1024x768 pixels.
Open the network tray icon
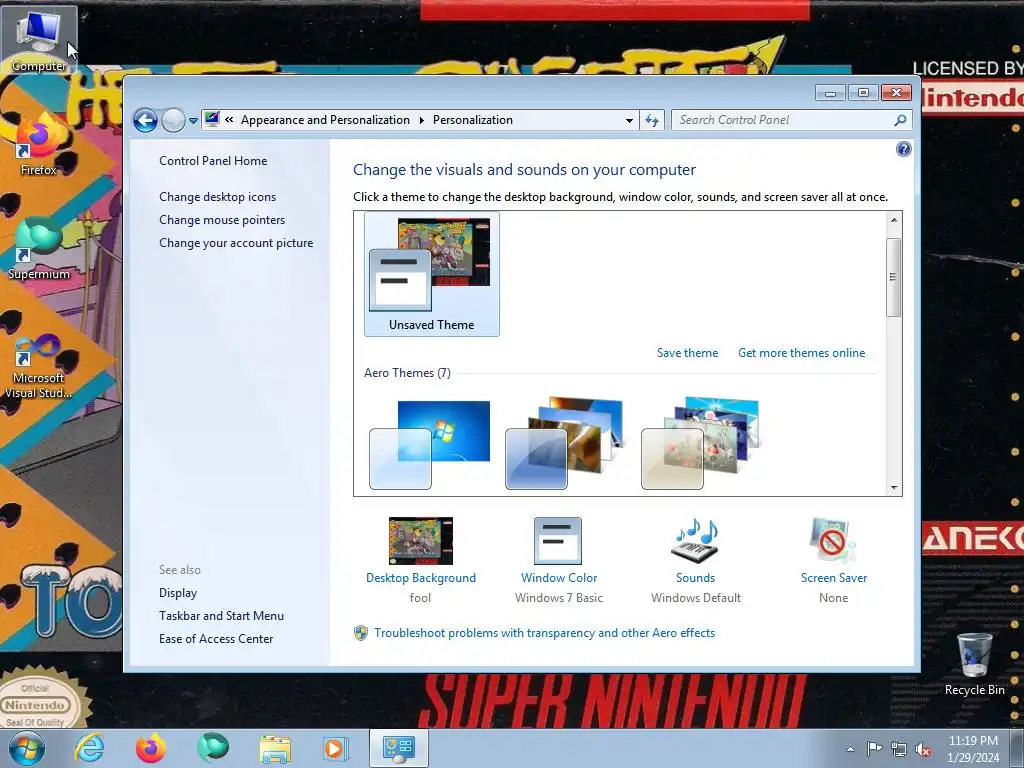[899, 749]
